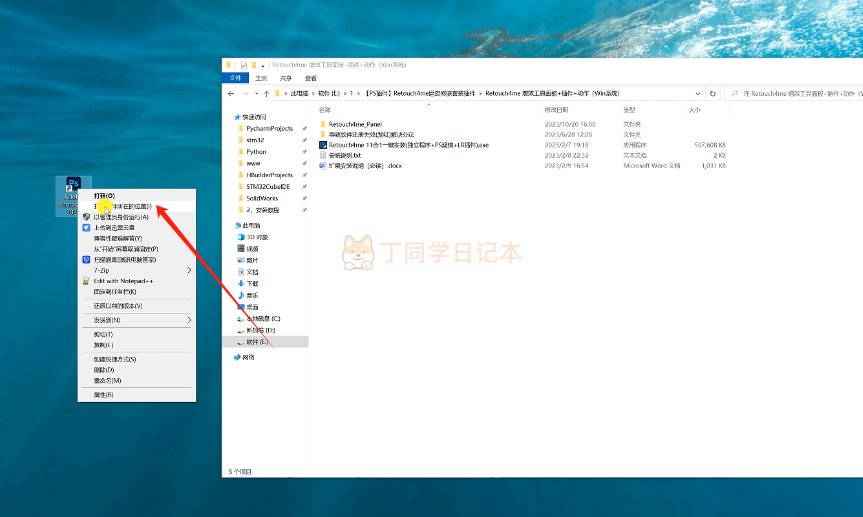Choose 以管理员身份运行(A) from the context menu
The width and height of the screenshot is (863, 517).
coord(121,217)
